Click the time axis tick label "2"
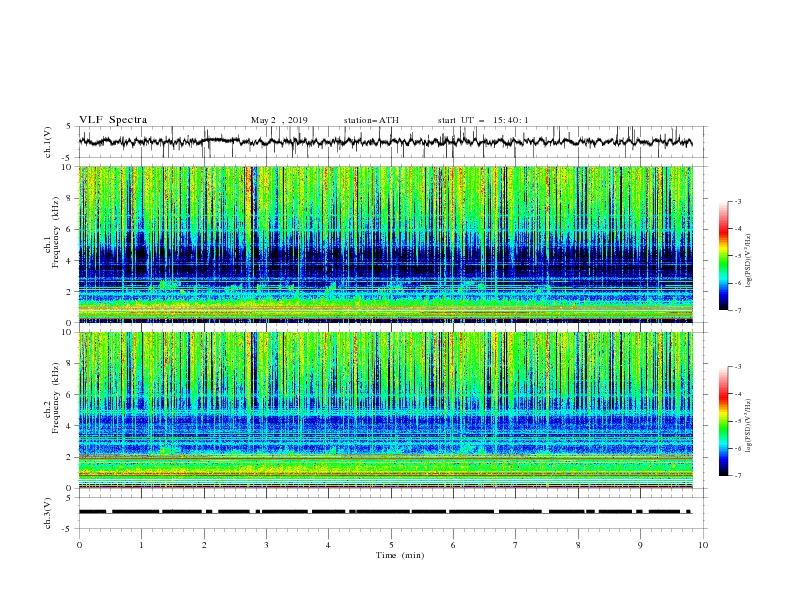Viewport: 792px width, 612px height. pyautogui.click(x=204, y=545)
